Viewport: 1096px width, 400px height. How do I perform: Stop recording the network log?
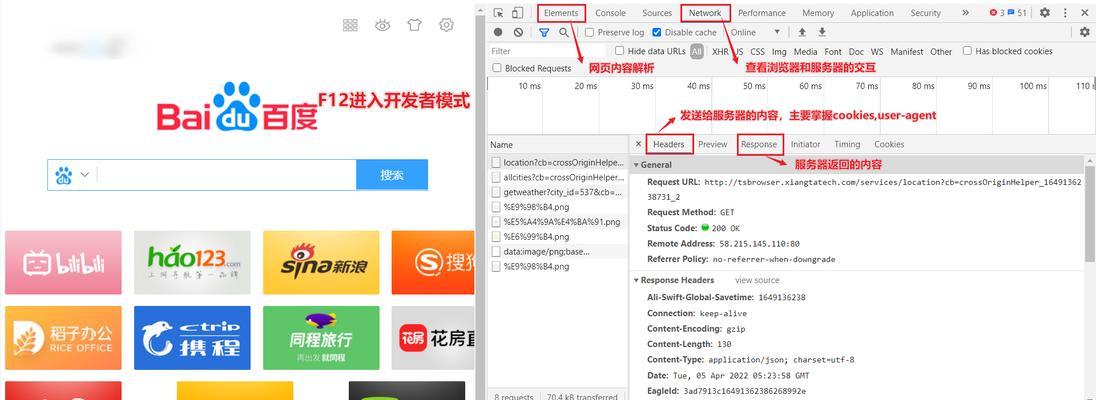tap(498, 32)
